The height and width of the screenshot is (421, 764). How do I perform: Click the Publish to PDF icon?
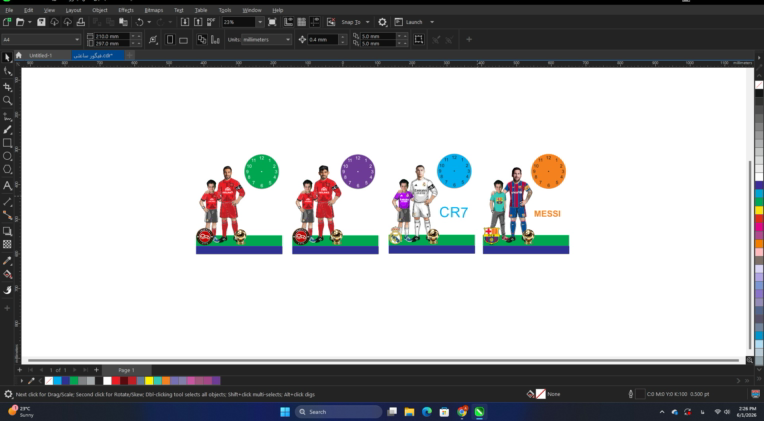click(211, 22)
